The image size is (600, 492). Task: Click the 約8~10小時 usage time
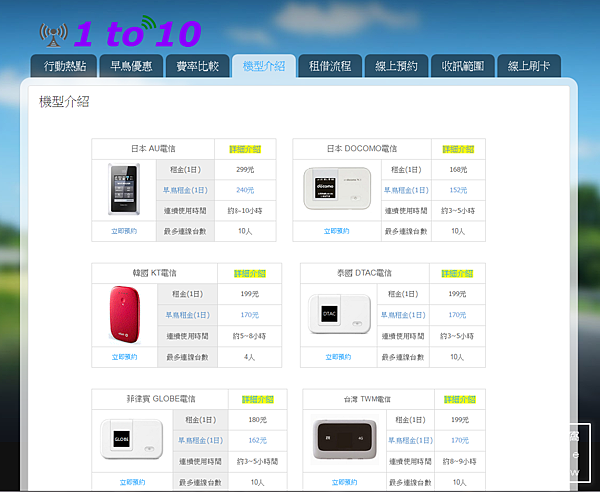(245, 210)
